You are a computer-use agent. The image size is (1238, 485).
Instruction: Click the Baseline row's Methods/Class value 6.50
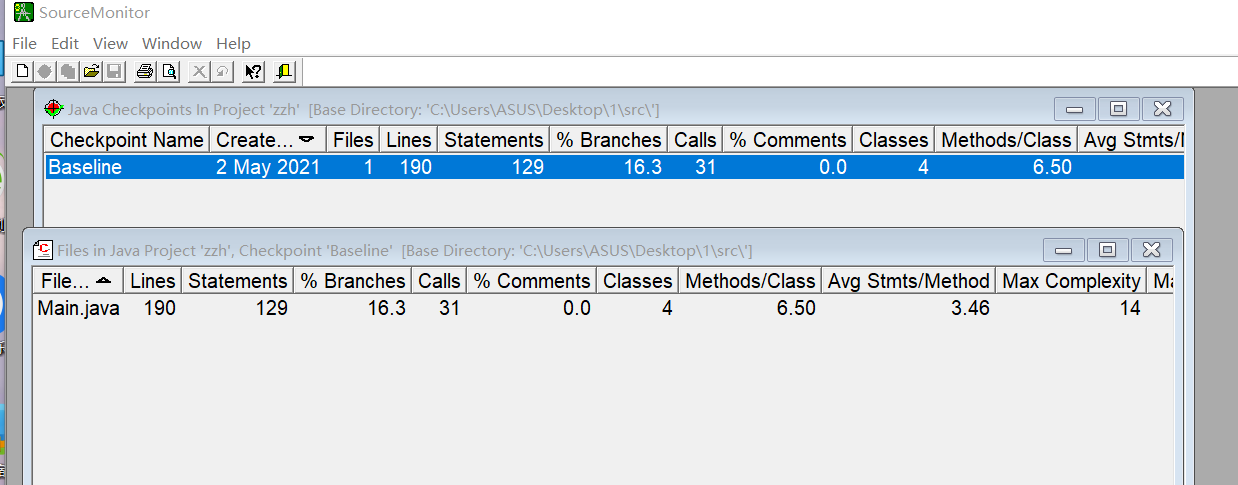pyautogui.click(x=1052, y=167)
